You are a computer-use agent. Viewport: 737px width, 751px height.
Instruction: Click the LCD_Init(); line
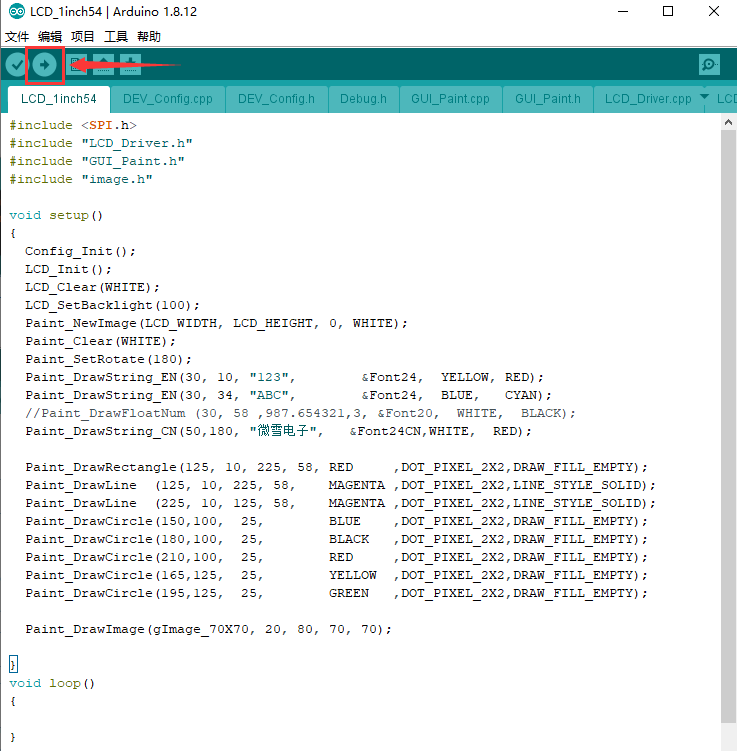point(68,269)
